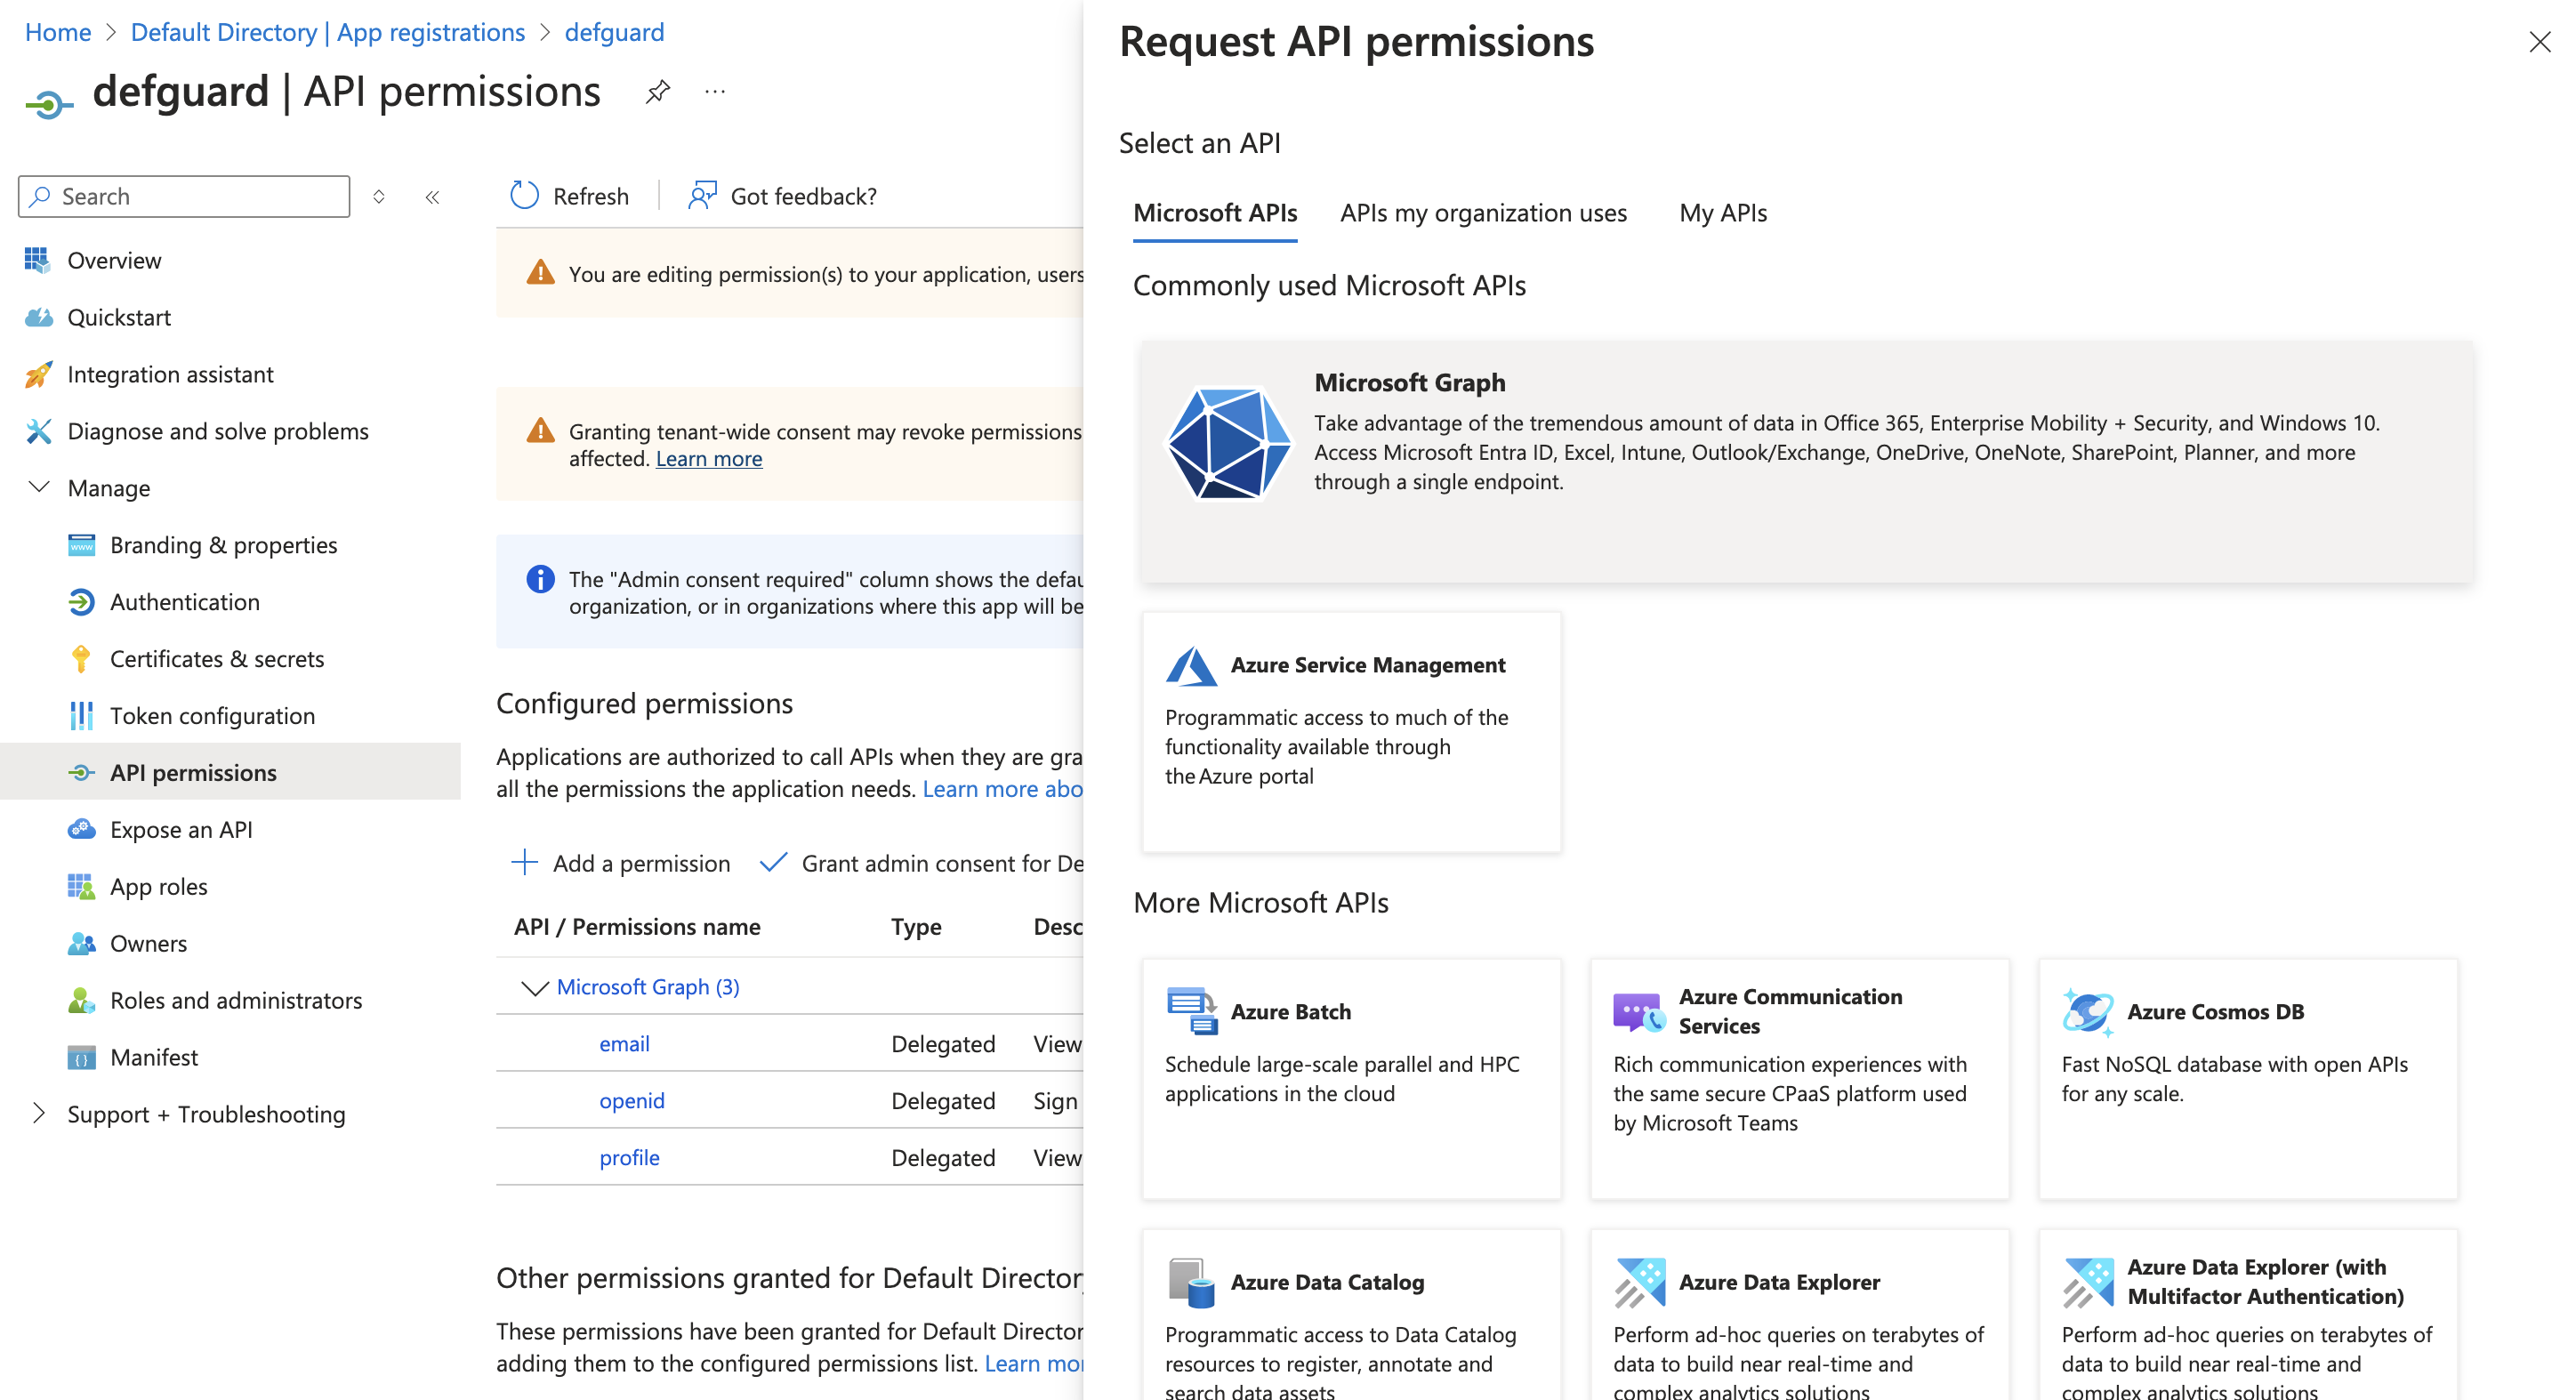
Task: Click the pin icon beside page title
Action: 657,92
